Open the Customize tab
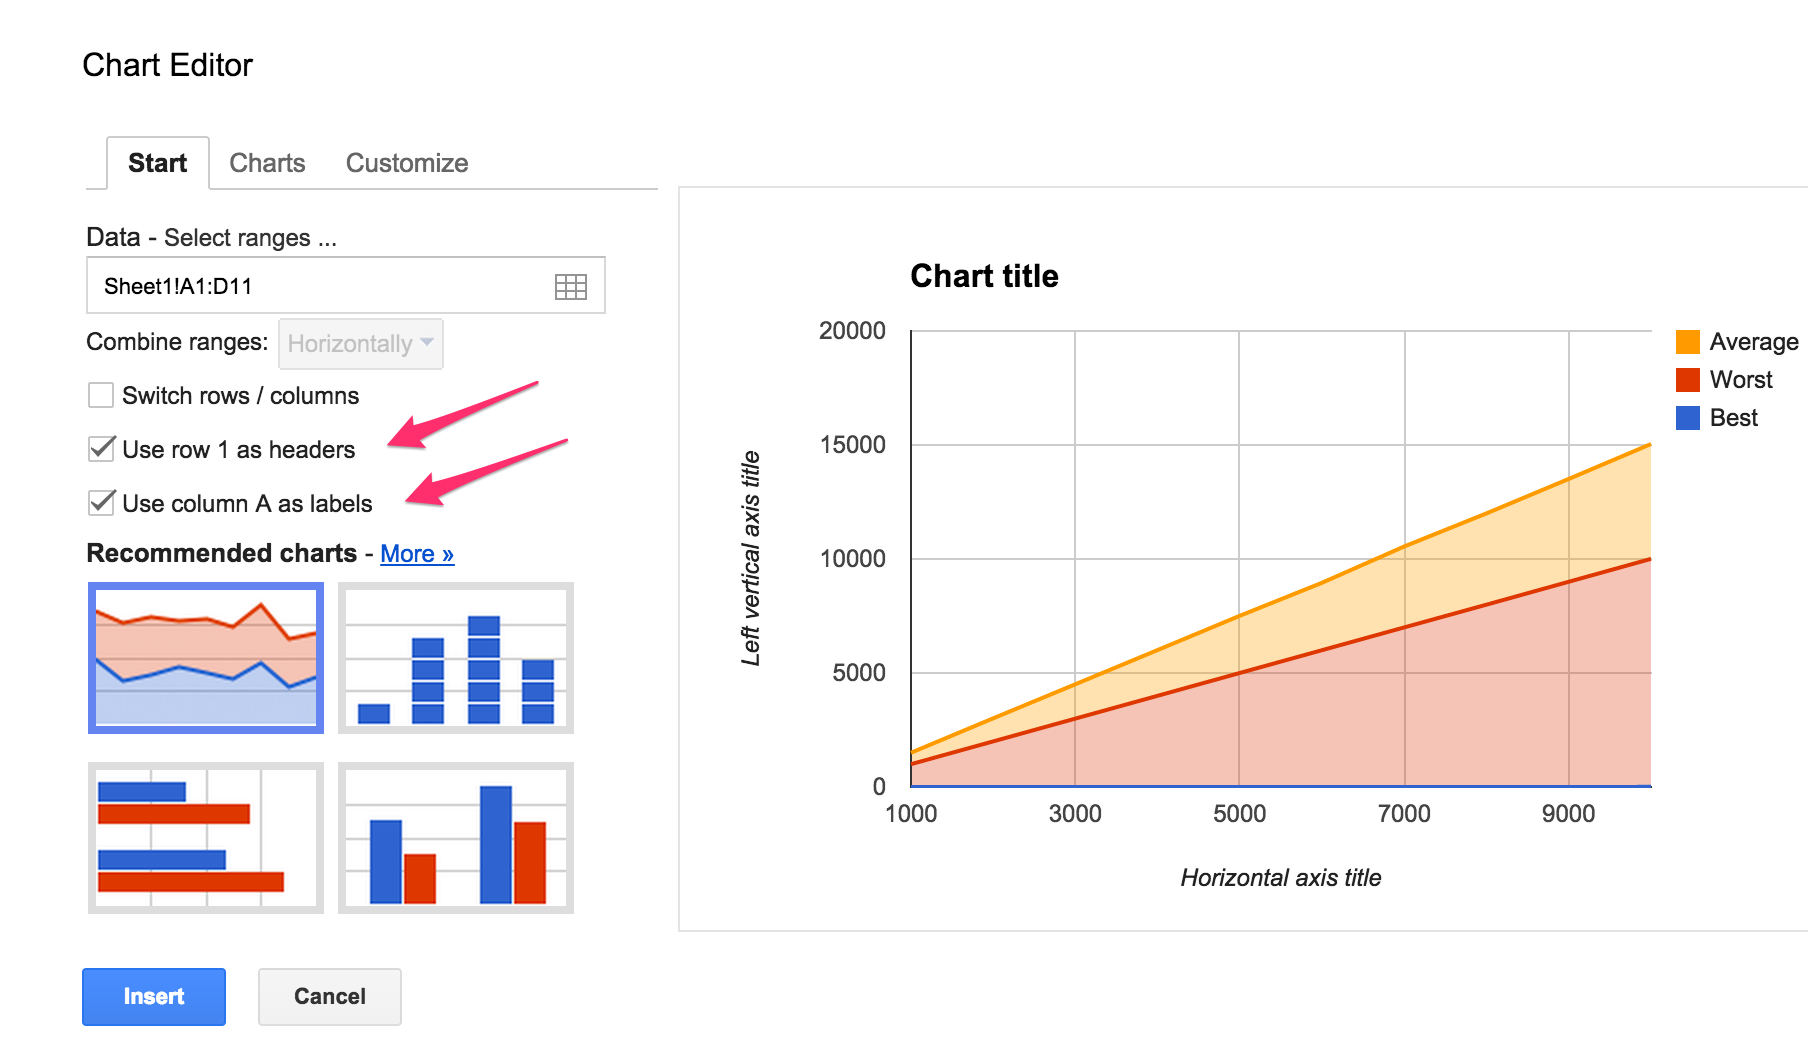This screenshot has width=1808, height=1040. (407, 163)
